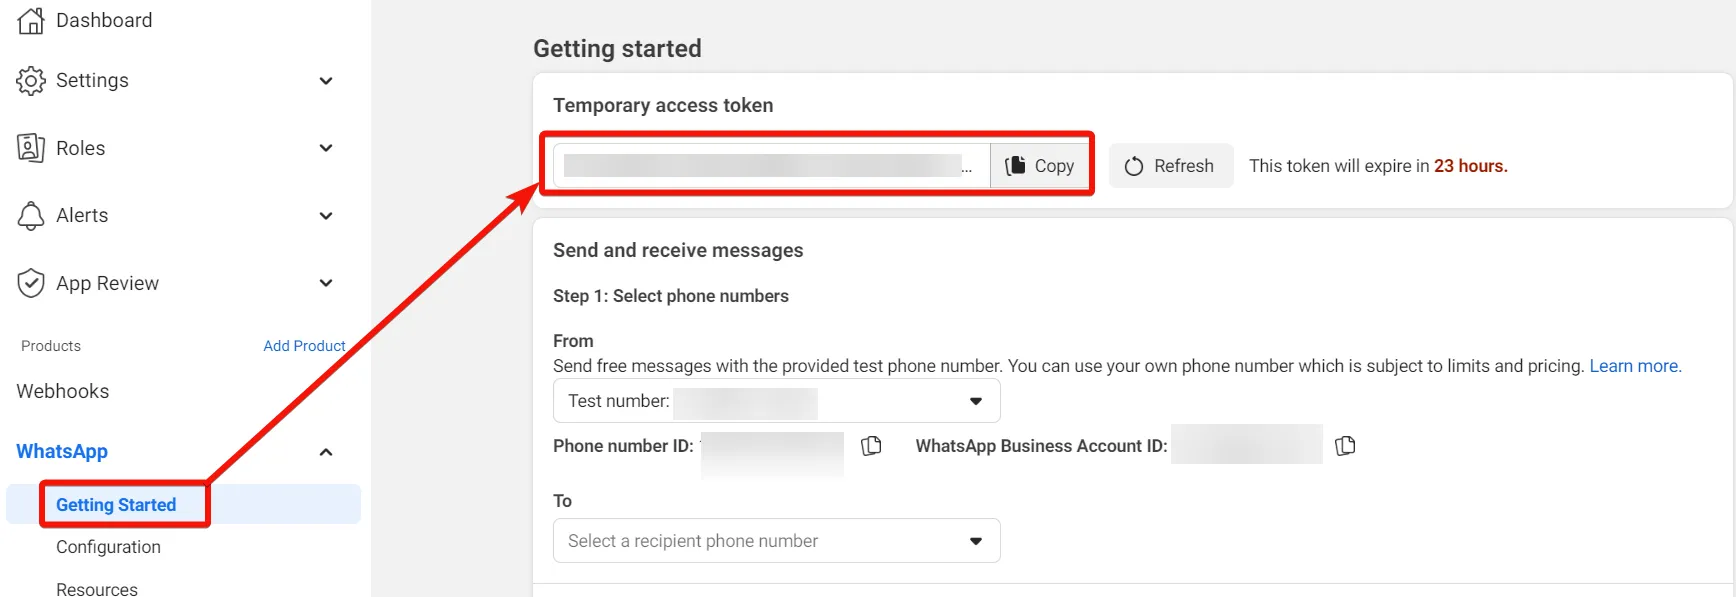Click the Settings gear icon
The width and height of the screenshot is (1736, 597).
tap(31, 81)
